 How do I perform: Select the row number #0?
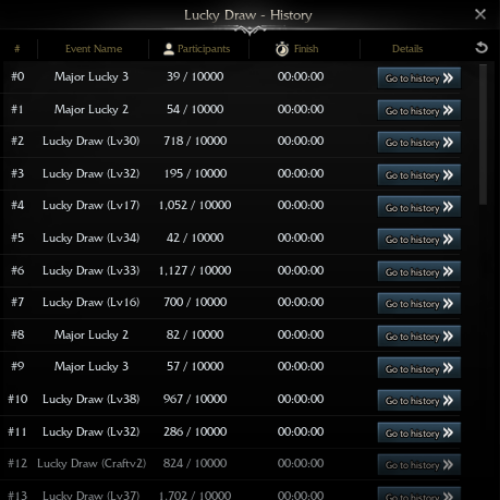pyautogui.click(x=18, y=77)
